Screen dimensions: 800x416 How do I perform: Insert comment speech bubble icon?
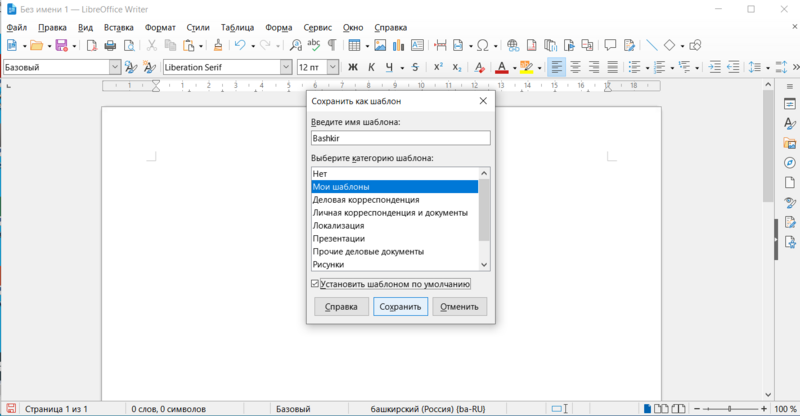610,45
